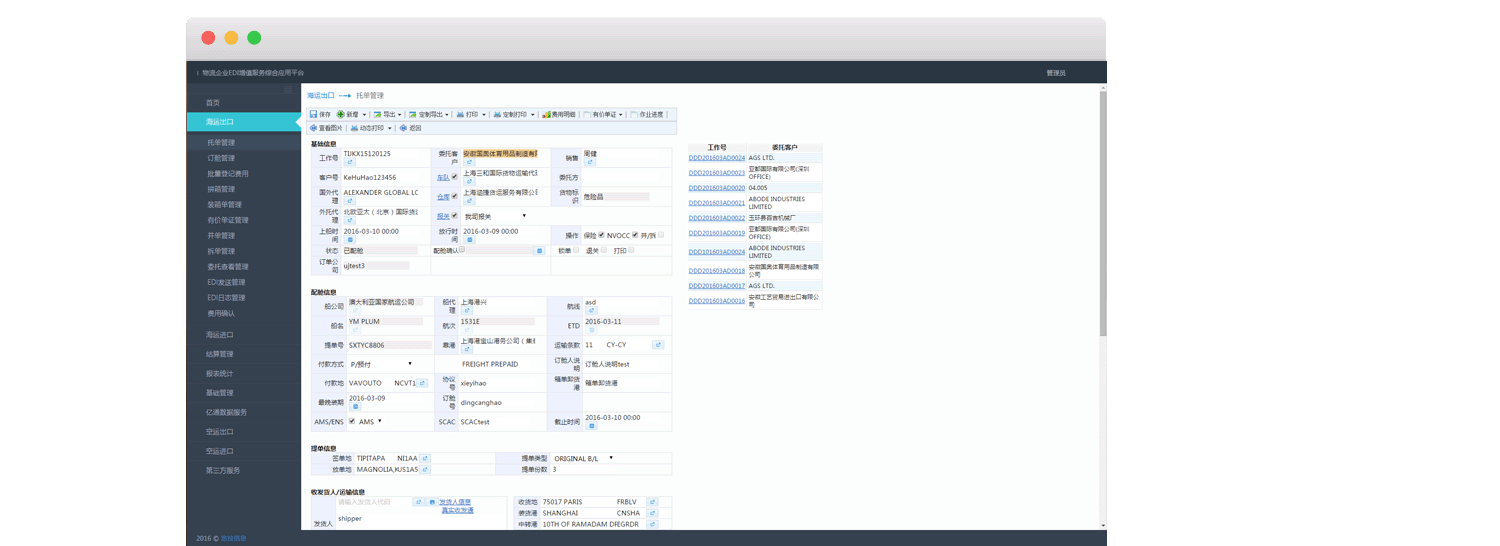Click the 作业进度 toolbar button
The height and width of the screenshot is (546, 1500).
(x=647, y=115)
